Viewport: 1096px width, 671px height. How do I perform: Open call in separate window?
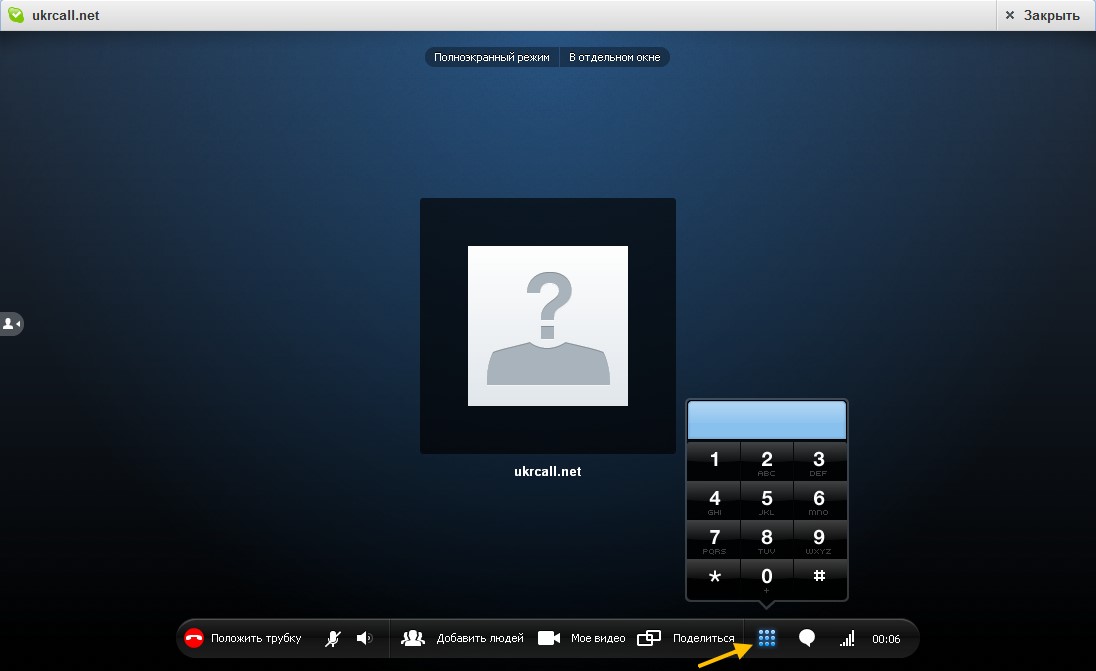point(614,58)
